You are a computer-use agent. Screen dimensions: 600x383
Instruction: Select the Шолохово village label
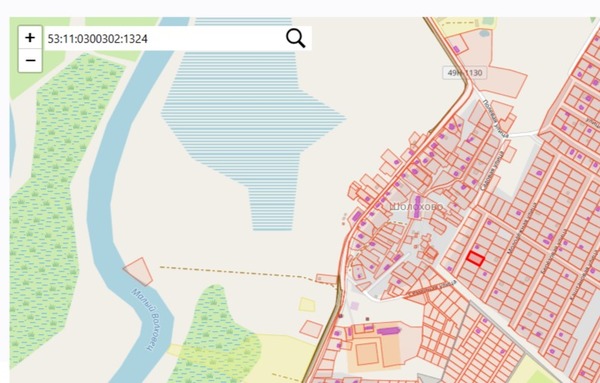click(416, 207)
